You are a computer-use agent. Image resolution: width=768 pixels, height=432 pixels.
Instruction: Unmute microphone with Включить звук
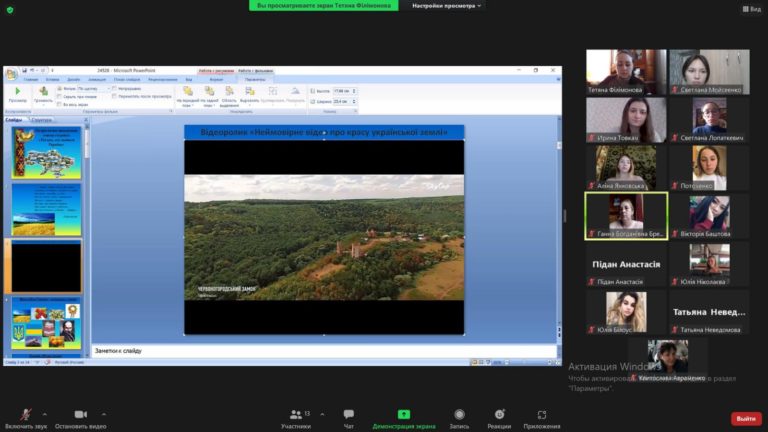(x=25, y=416)
